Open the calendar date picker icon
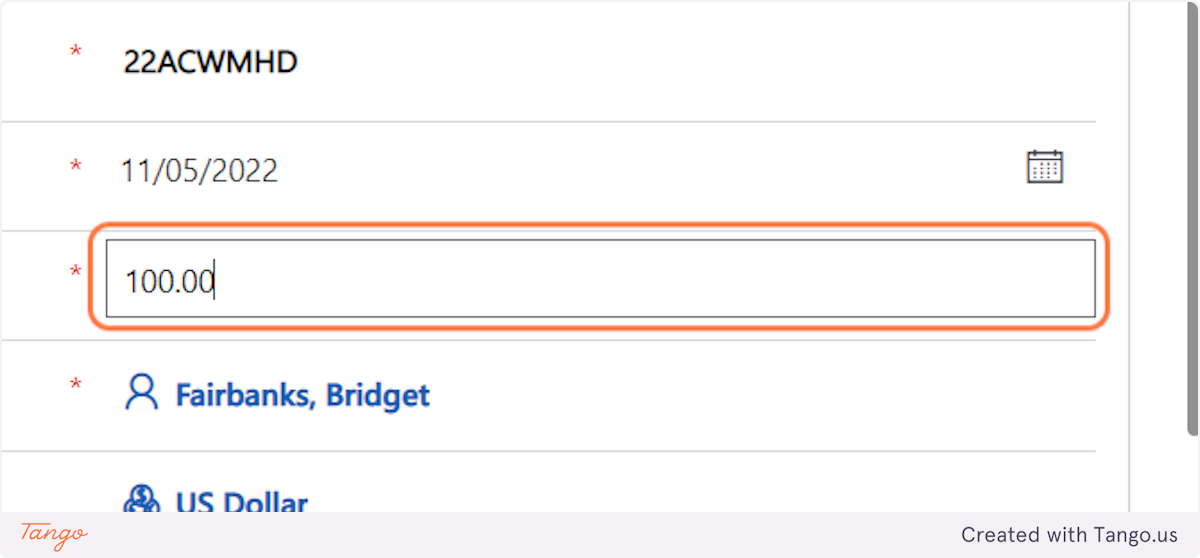 click(1045, 166)
